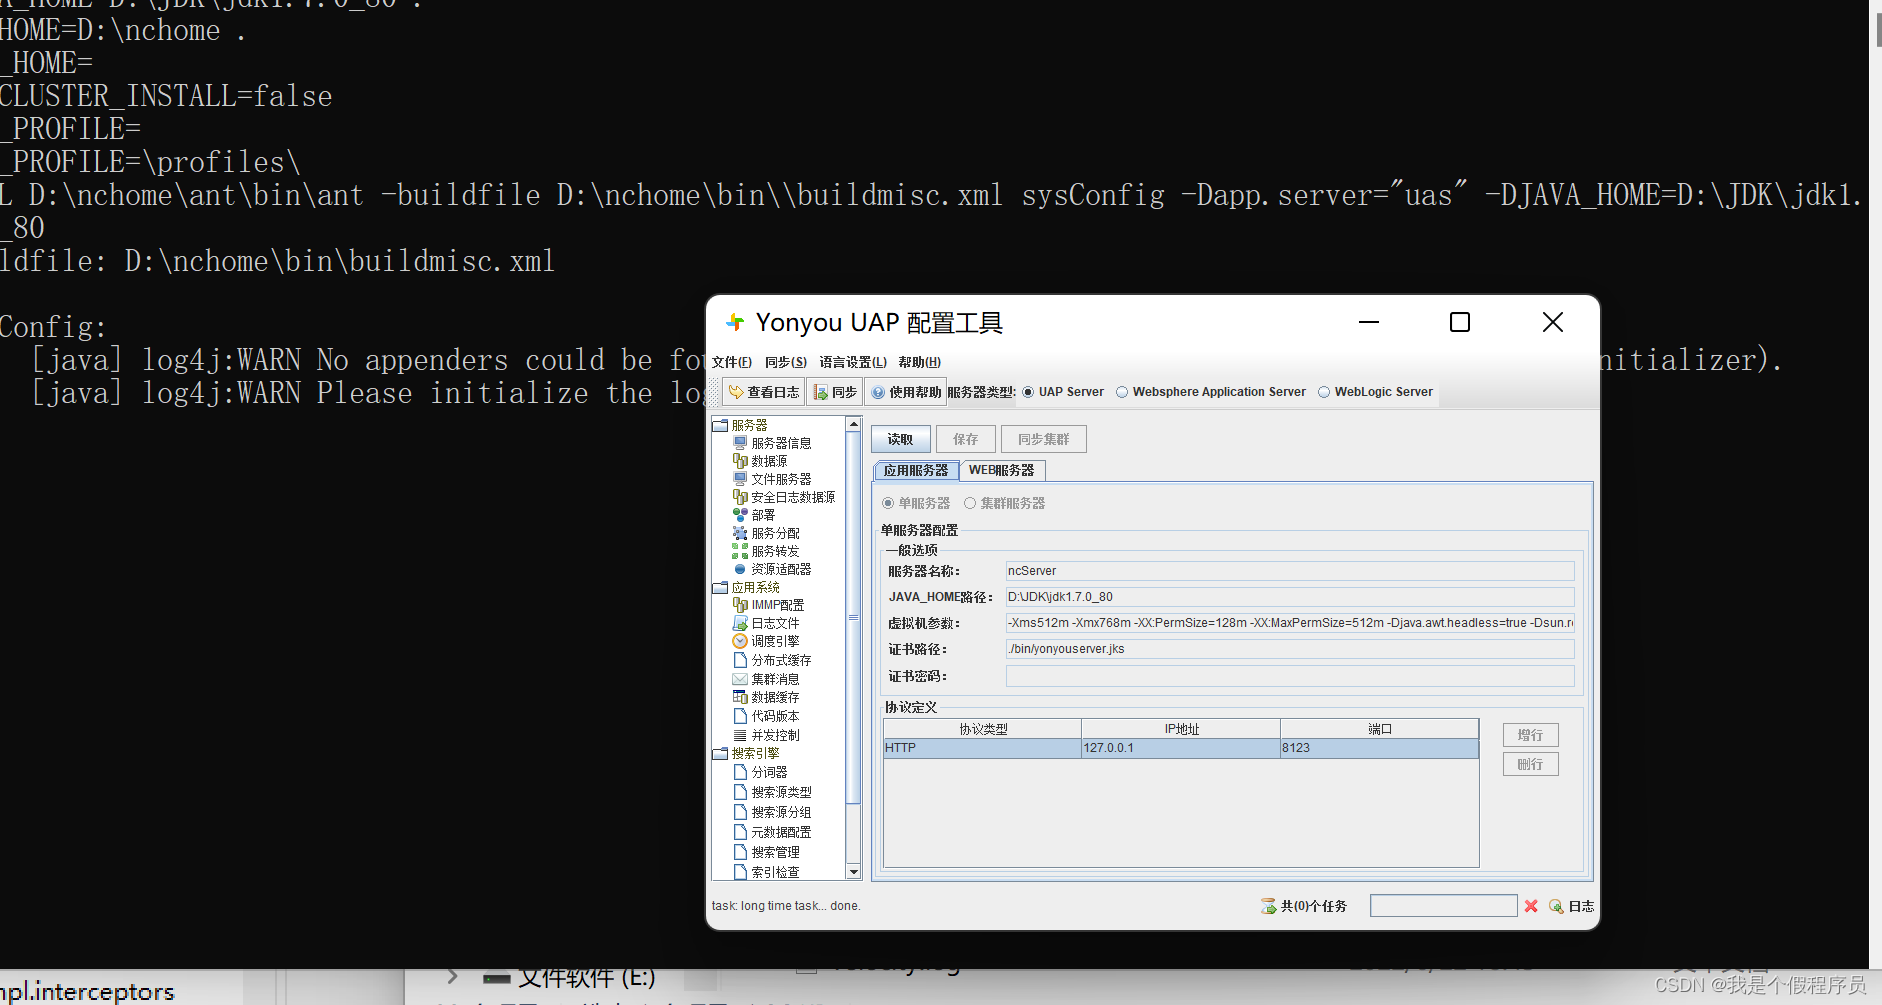Select the 集群服务器 radio button
Screen dimensions: 1882x1005
point(1004,503)
